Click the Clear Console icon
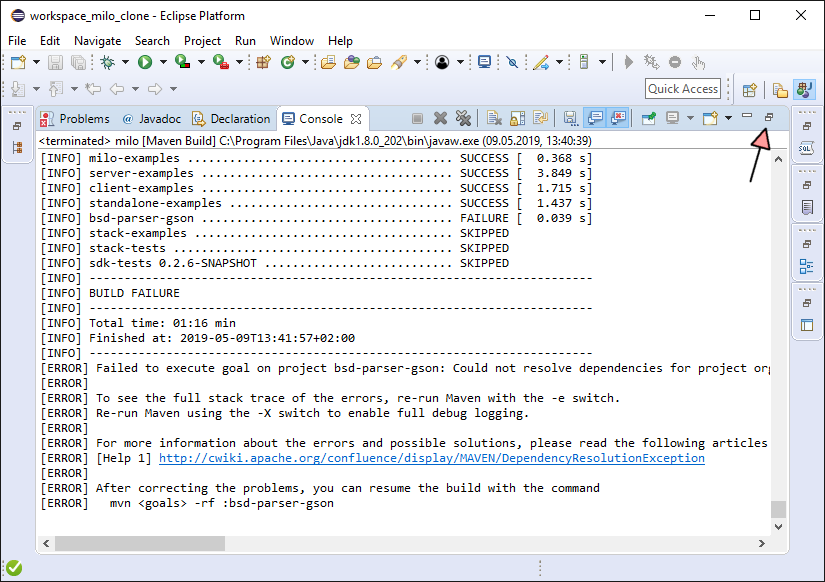 click(494, 118)
